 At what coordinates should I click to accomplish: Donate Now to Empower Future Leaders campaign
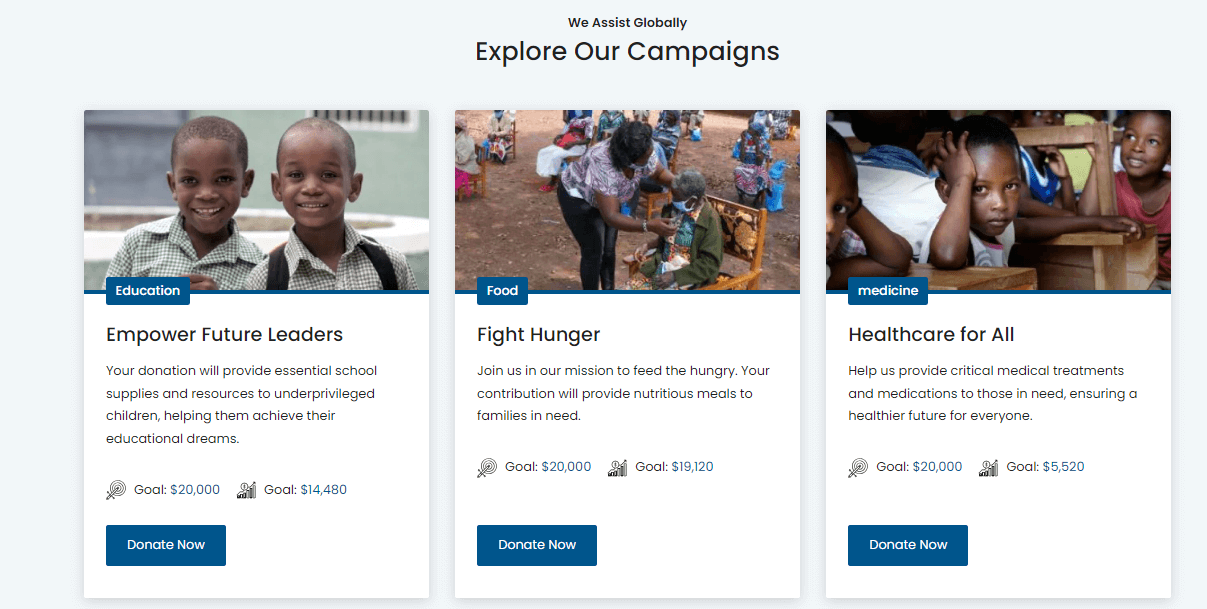point(166,545)
